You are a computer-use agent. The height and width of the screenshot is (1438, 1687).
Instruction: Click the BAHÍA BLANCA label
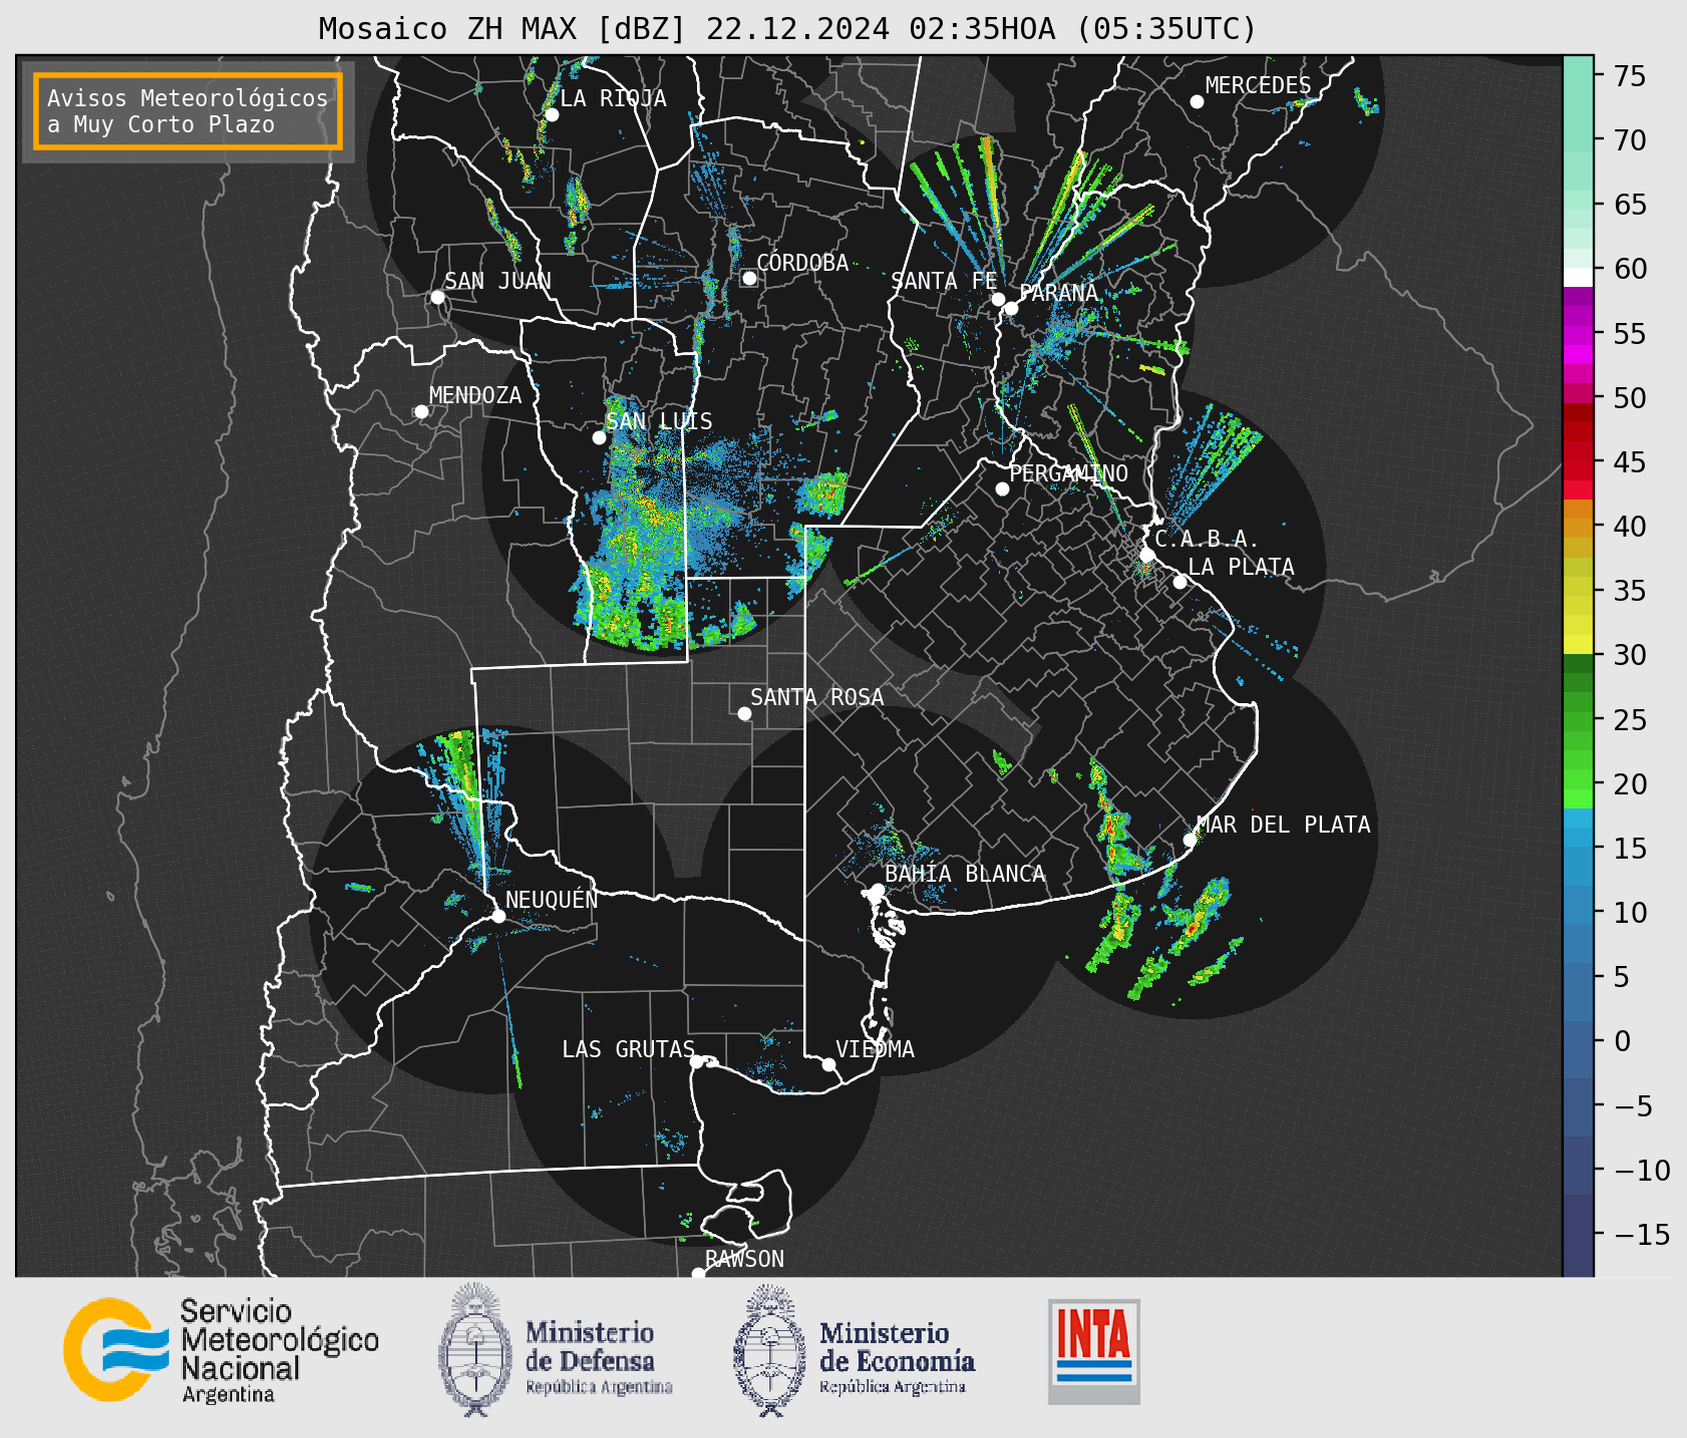(965, 874)
